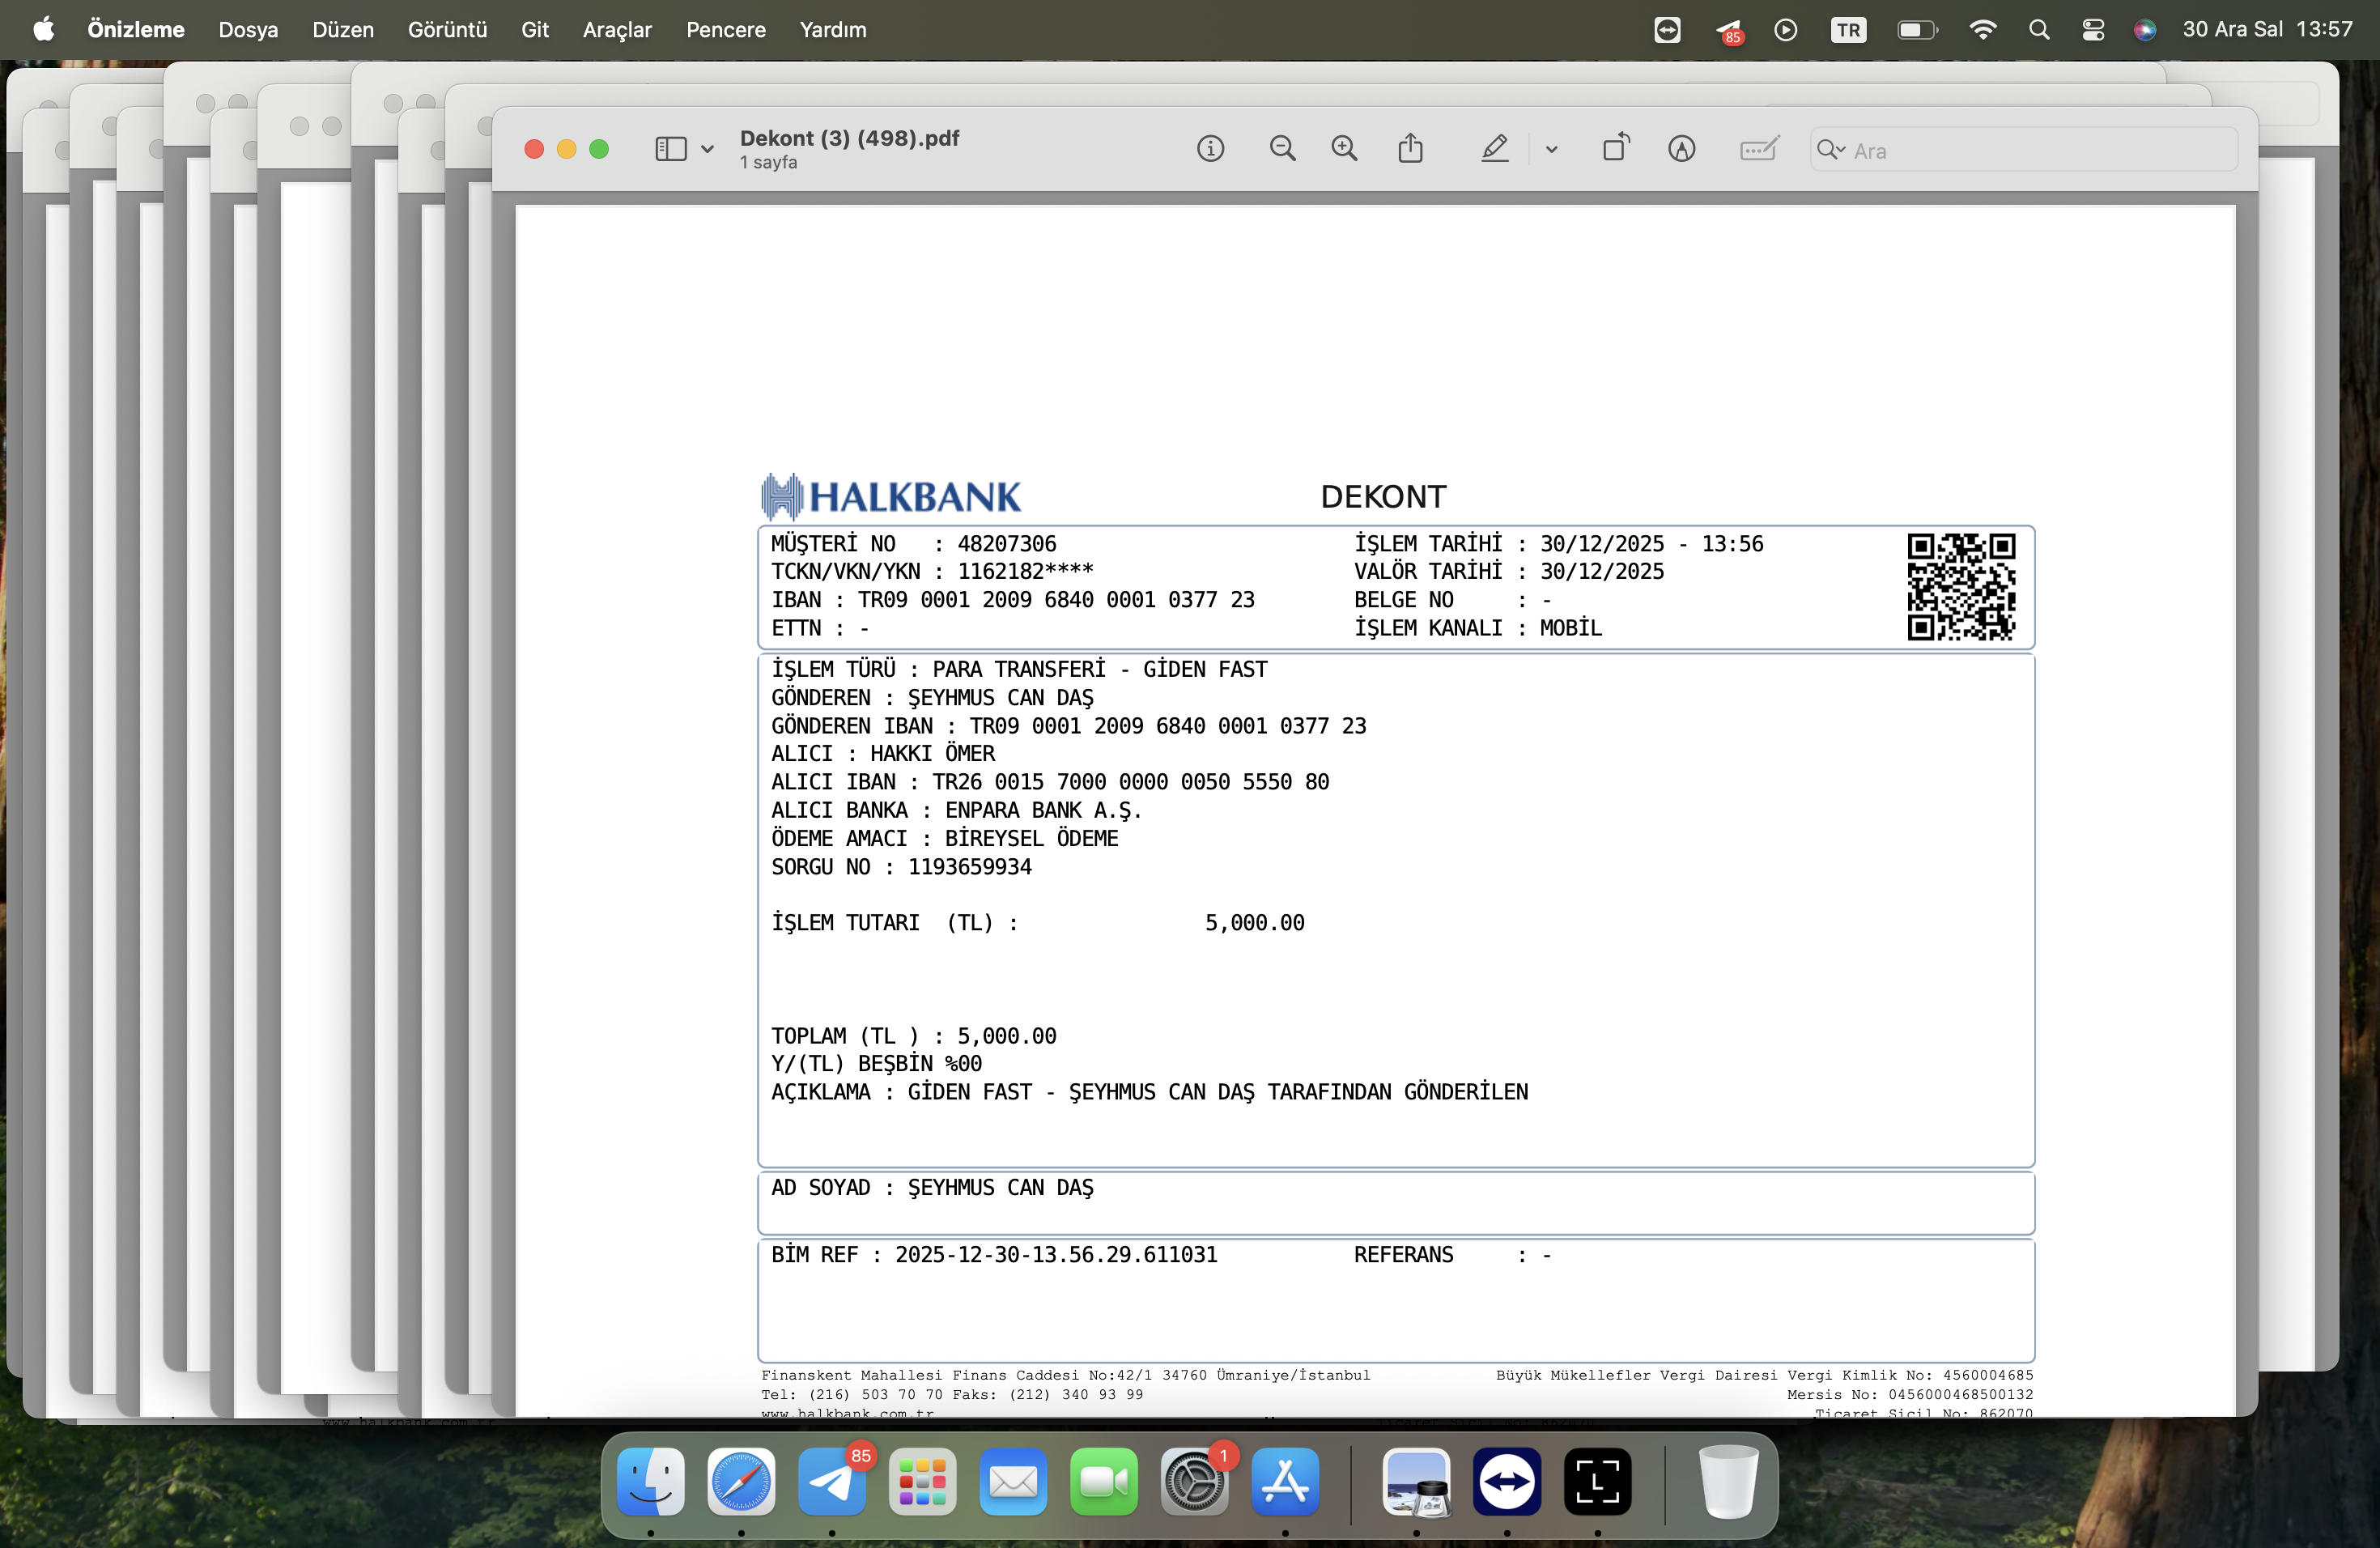Rotate the page with rotate icon
This screenshot has width=2380, height=1548.
point(1616,148)
